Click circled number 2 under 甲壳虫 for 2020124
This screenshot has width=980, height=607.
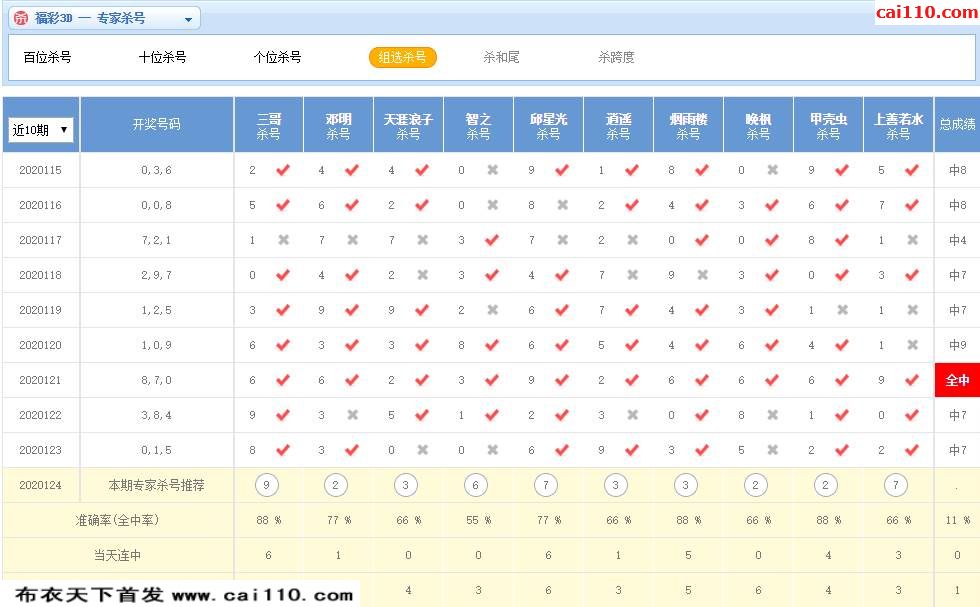pos(826,485)
